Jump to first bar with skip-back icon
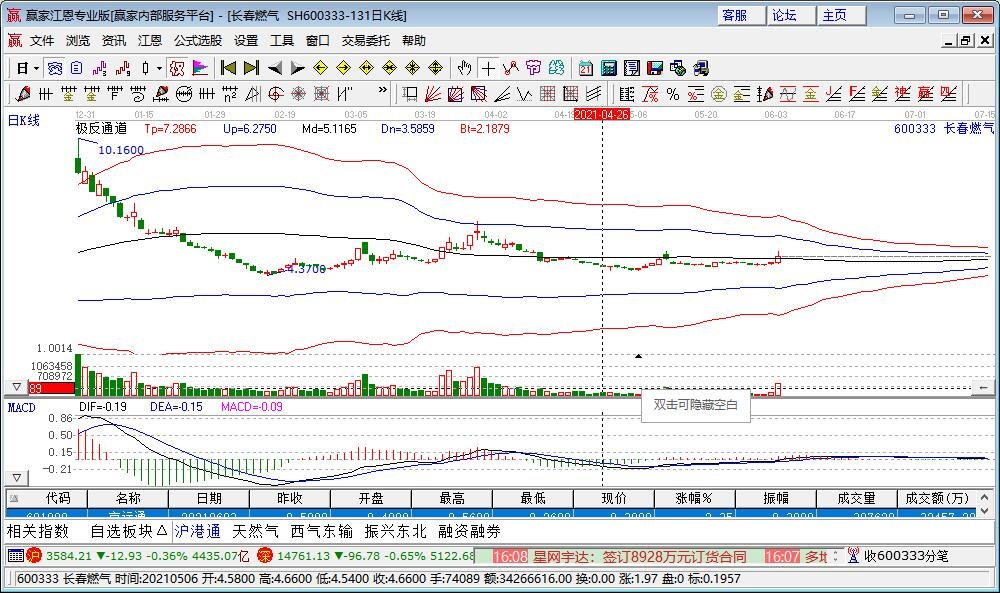1000x593 pixels. coord(228,68)
